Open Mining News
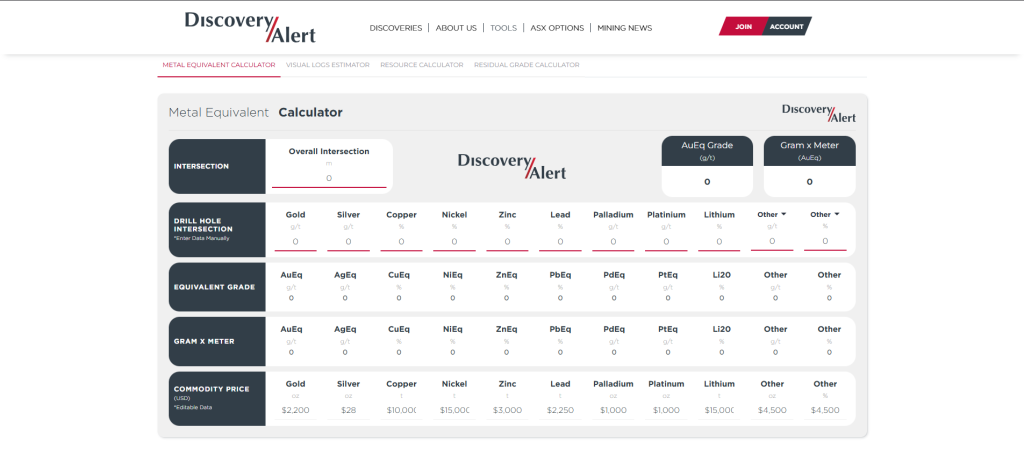This screenshot has width=1024, height=450. tap(624, 28)
